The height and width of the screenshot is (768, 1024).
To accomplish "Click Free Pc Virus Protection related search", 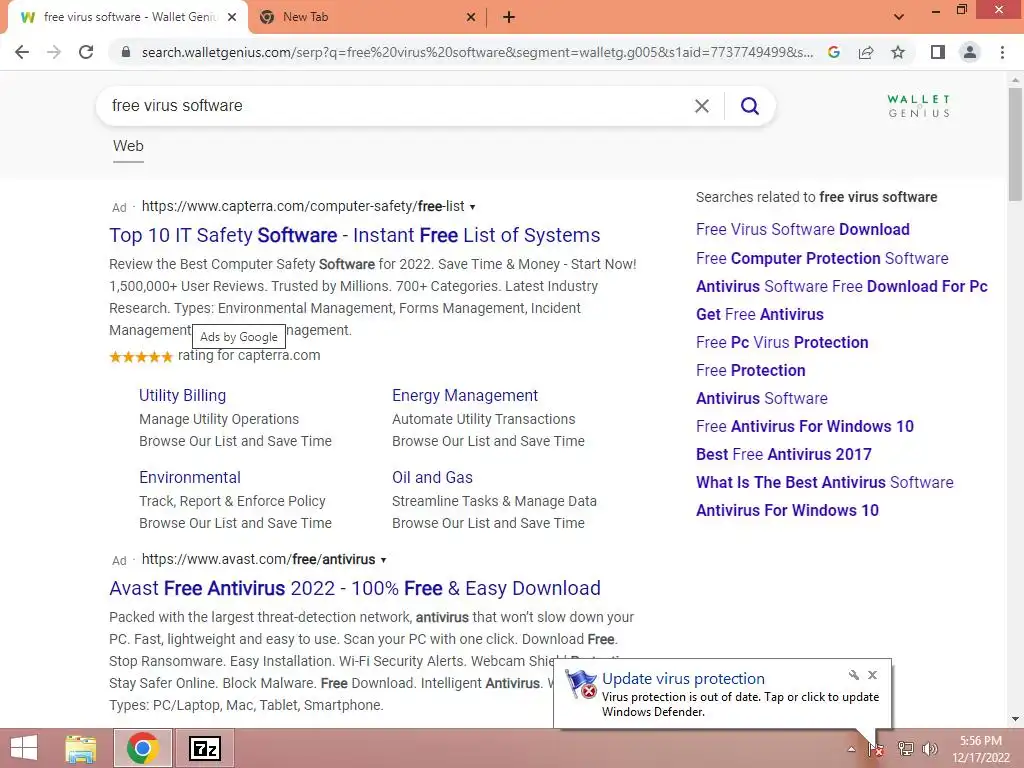I will tap(782, 343).
